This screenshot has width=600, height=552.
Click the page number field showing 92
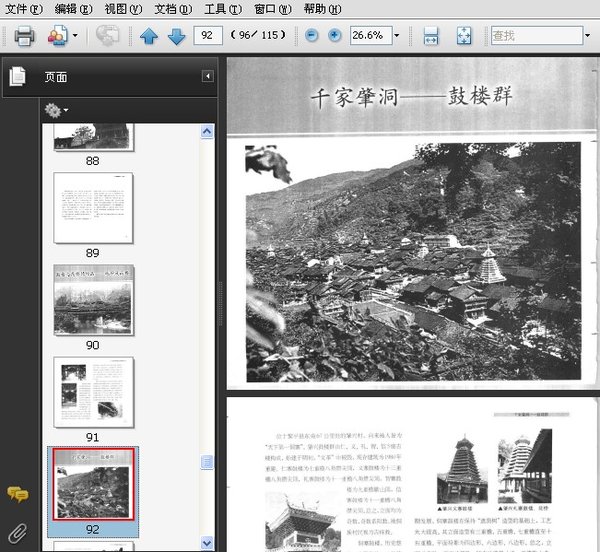click(x=208, y=36)
